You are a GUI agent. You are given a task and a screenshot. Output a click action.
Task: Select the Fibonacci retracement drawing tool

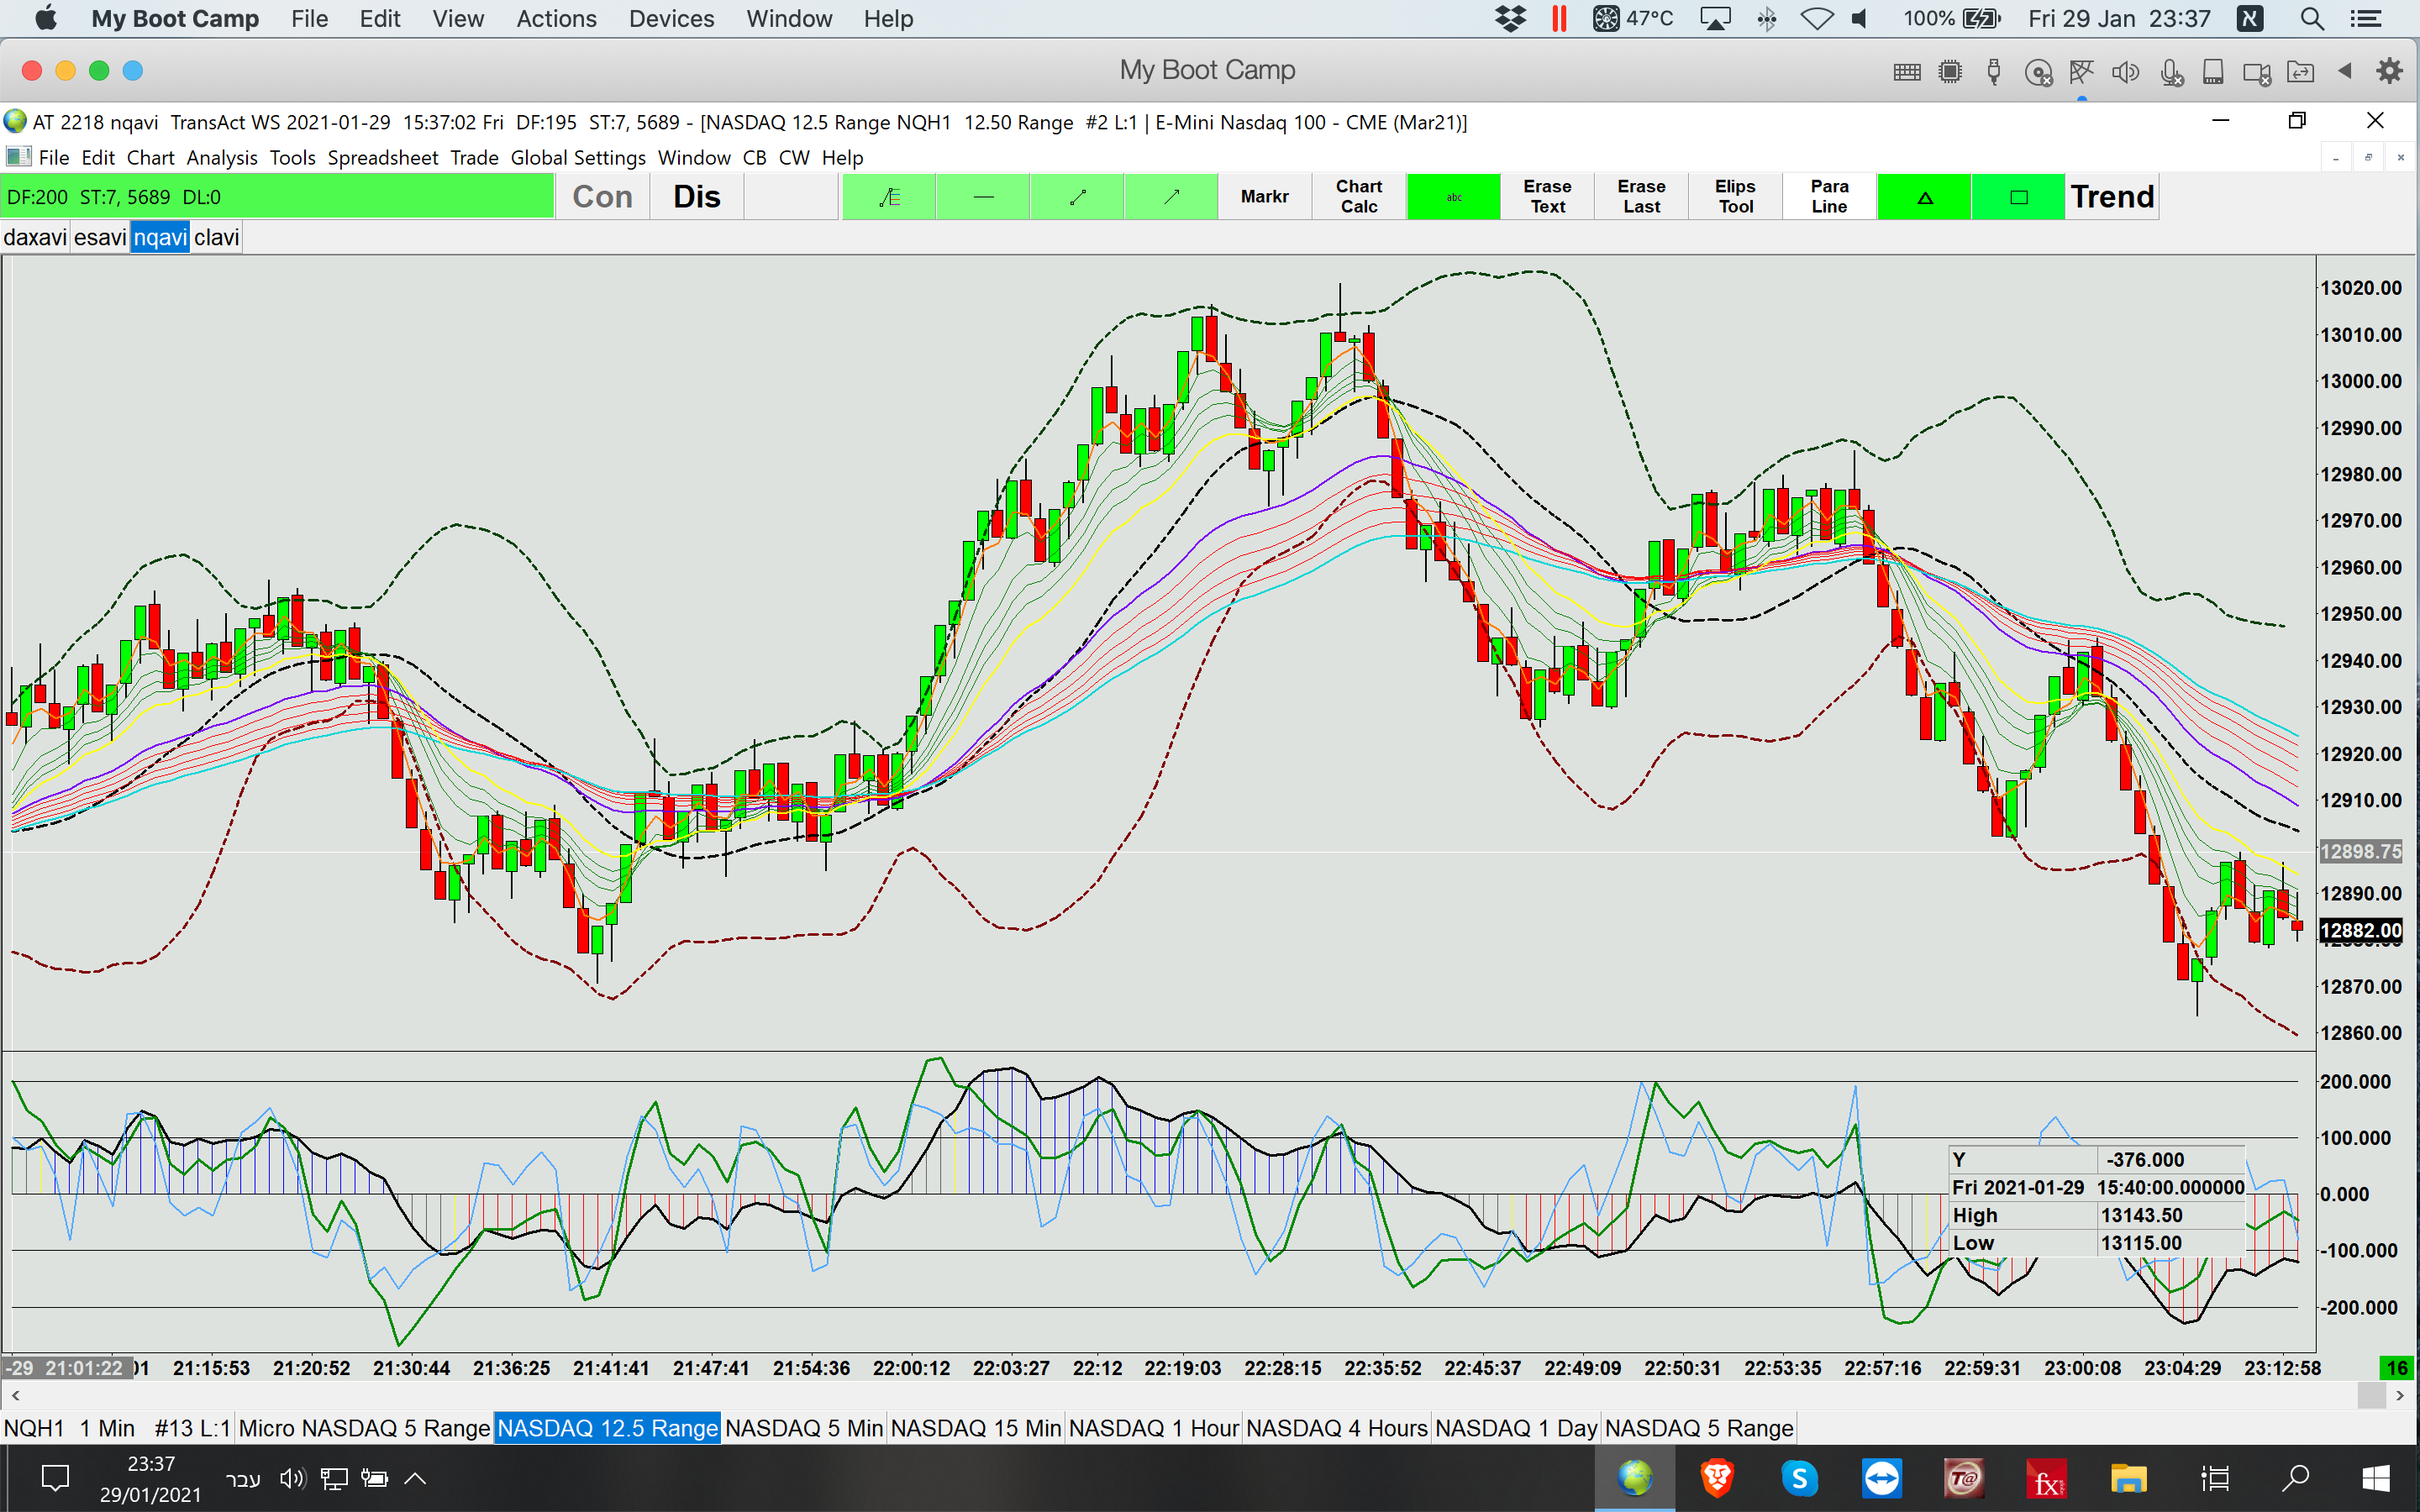pos(889,197)
